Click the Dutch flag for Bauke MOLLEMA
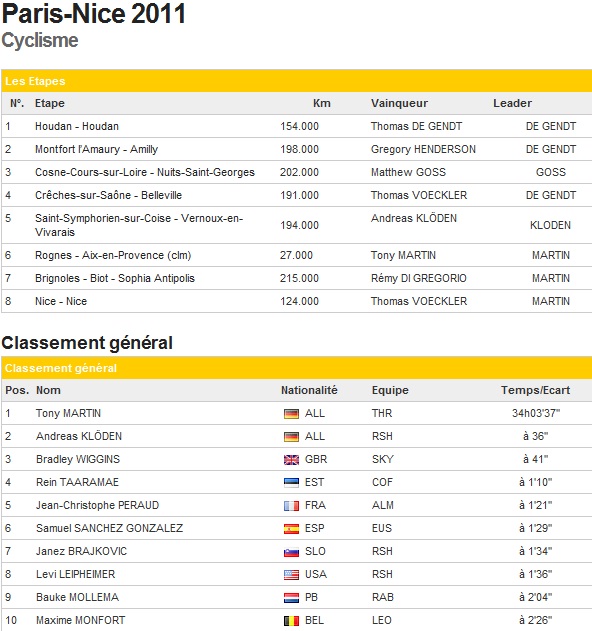The image size is (592, 631). (x=291, y=598)
